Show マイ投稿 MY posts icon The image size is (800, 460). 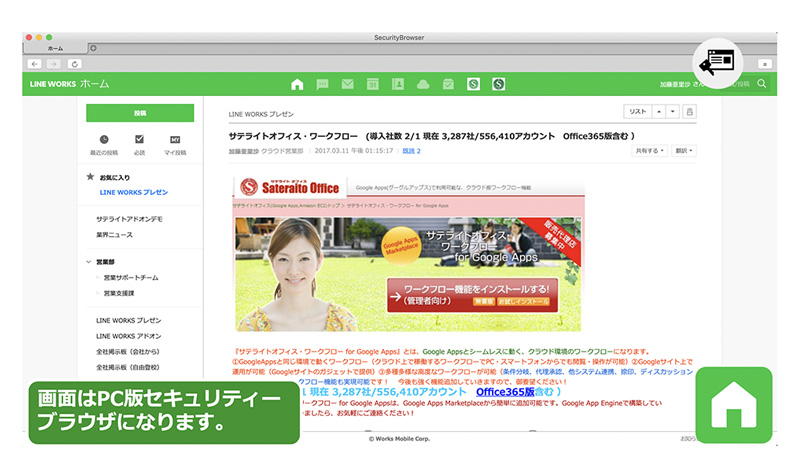(x=175, y=140)
